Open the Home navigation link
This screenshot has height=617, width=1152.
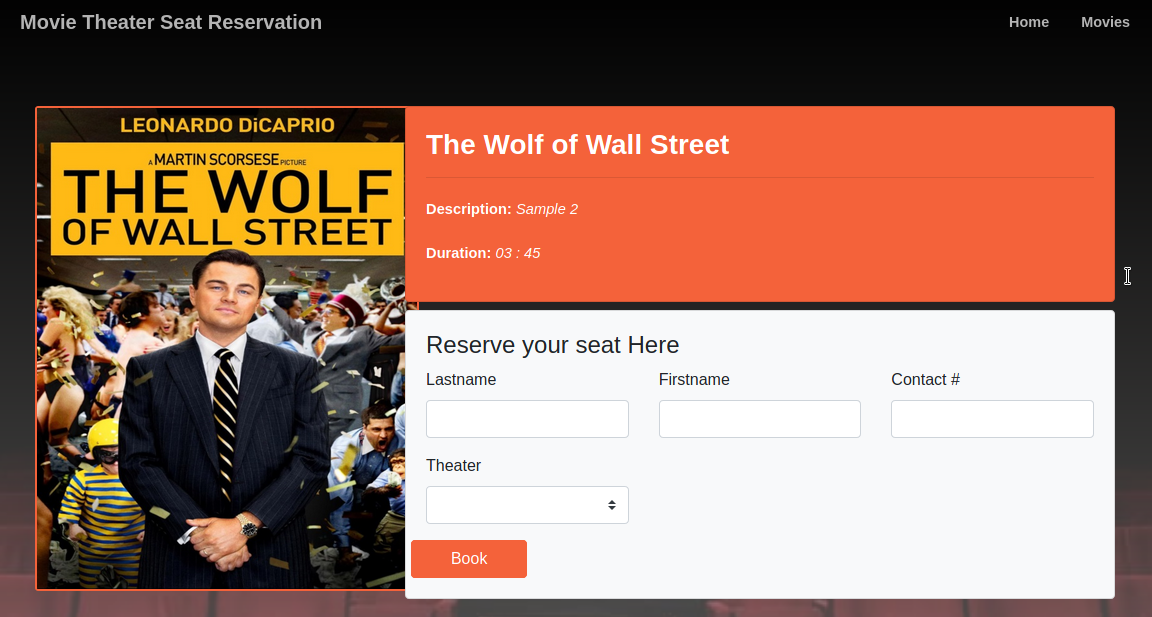1029,22
